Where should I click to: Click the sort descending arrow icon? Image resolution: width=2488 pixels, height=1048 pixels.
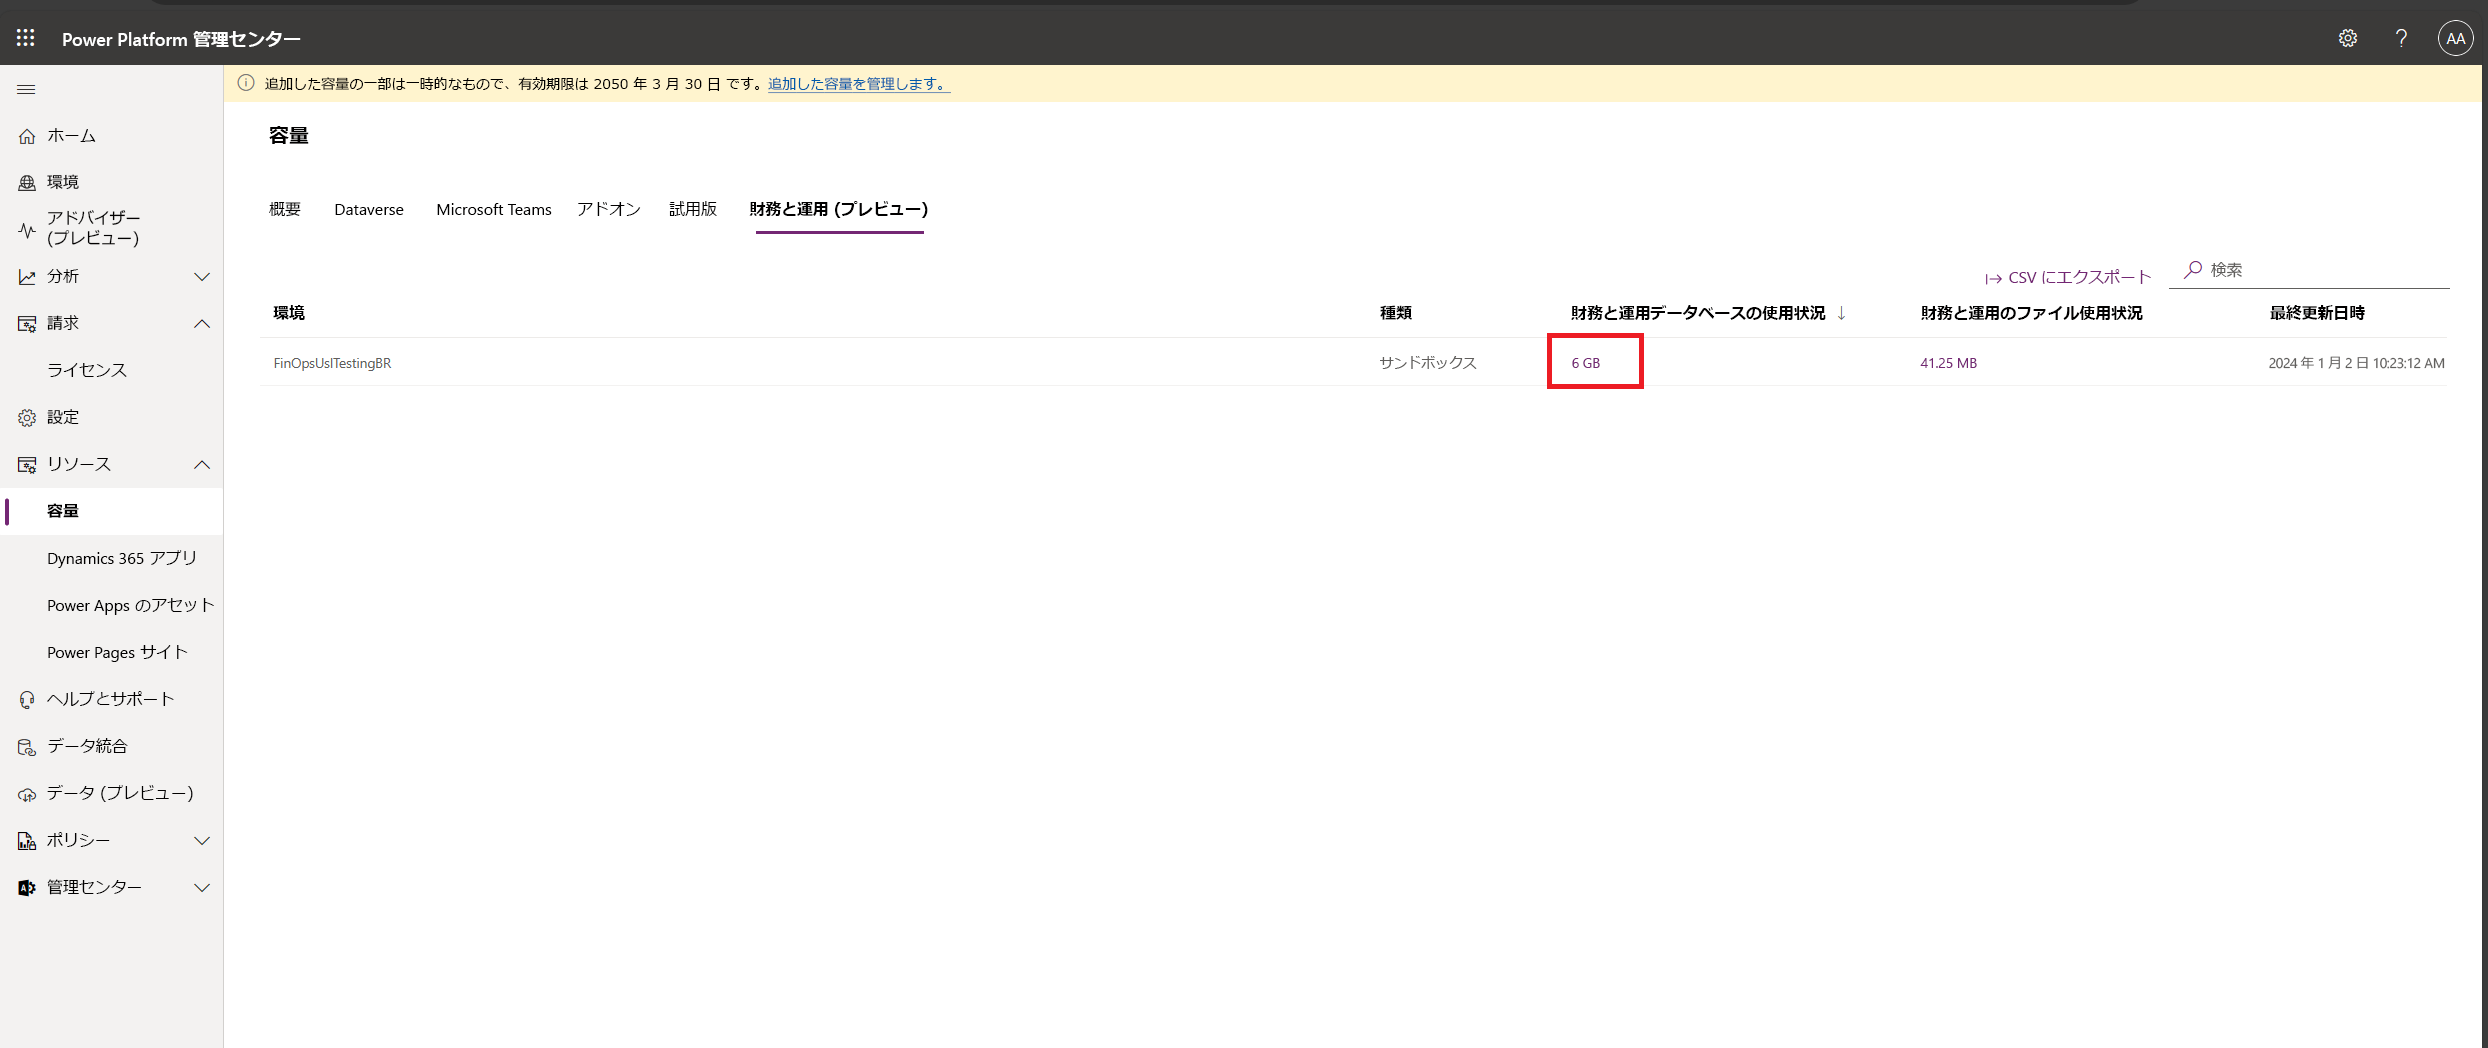[x=1841, y=313]
